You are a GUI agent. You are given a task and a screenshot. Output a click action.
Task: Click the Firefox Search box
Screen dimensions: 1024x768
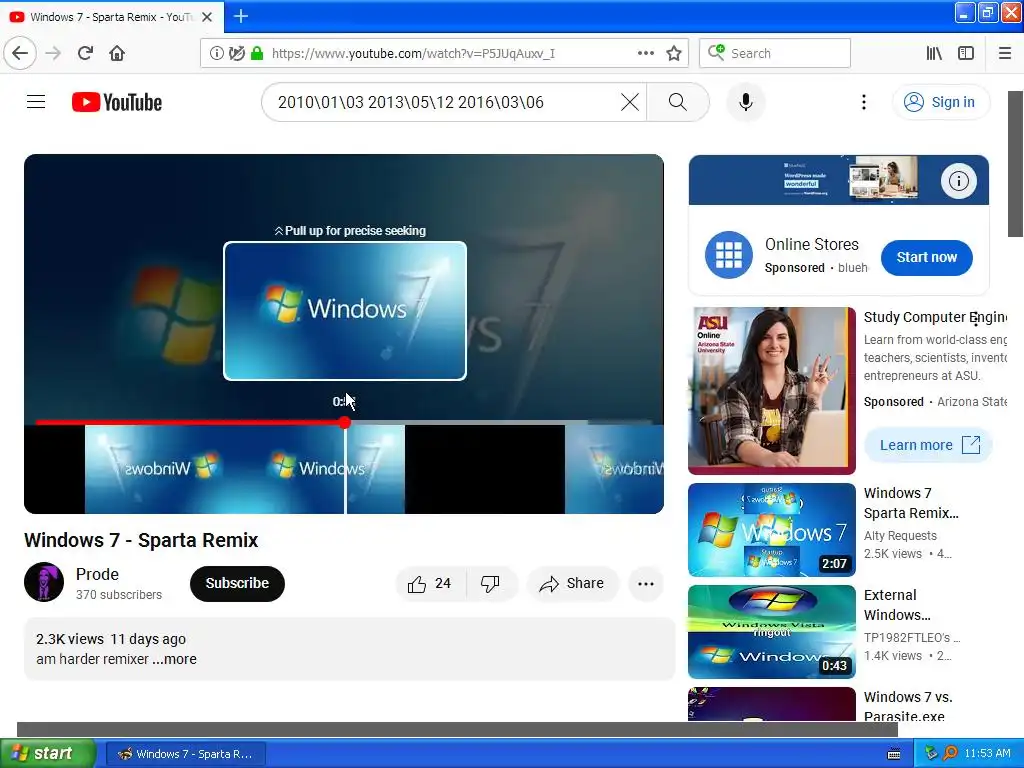pos(775,53)
